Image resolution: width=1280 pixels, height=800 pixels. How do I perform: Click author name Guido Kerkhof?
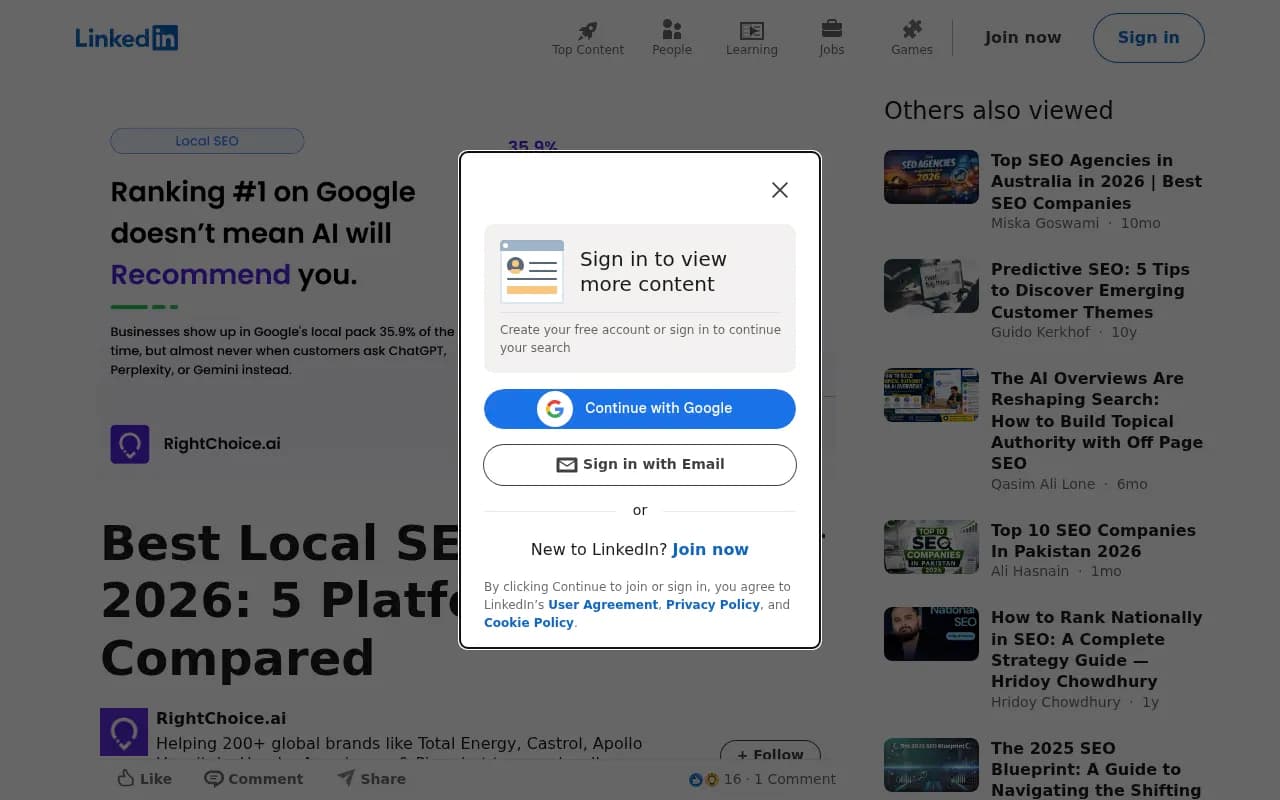click(1040, 332)
